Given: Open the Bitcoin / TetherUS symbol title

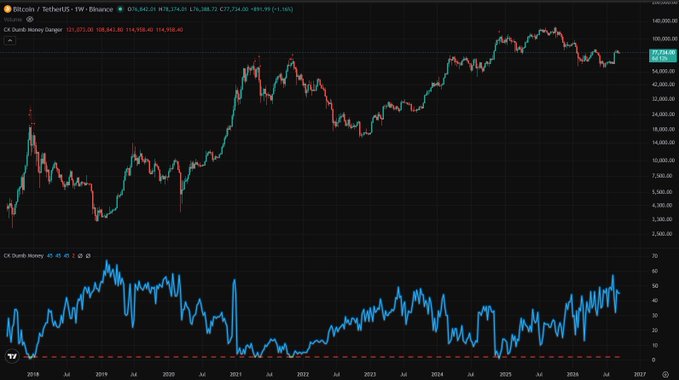Looking at the screenshot, I should point(63,9).
